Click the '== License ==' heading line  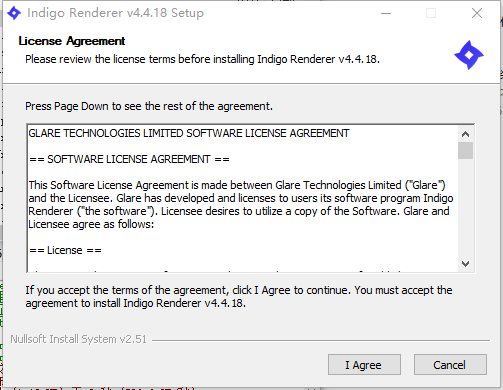(65, 250)
